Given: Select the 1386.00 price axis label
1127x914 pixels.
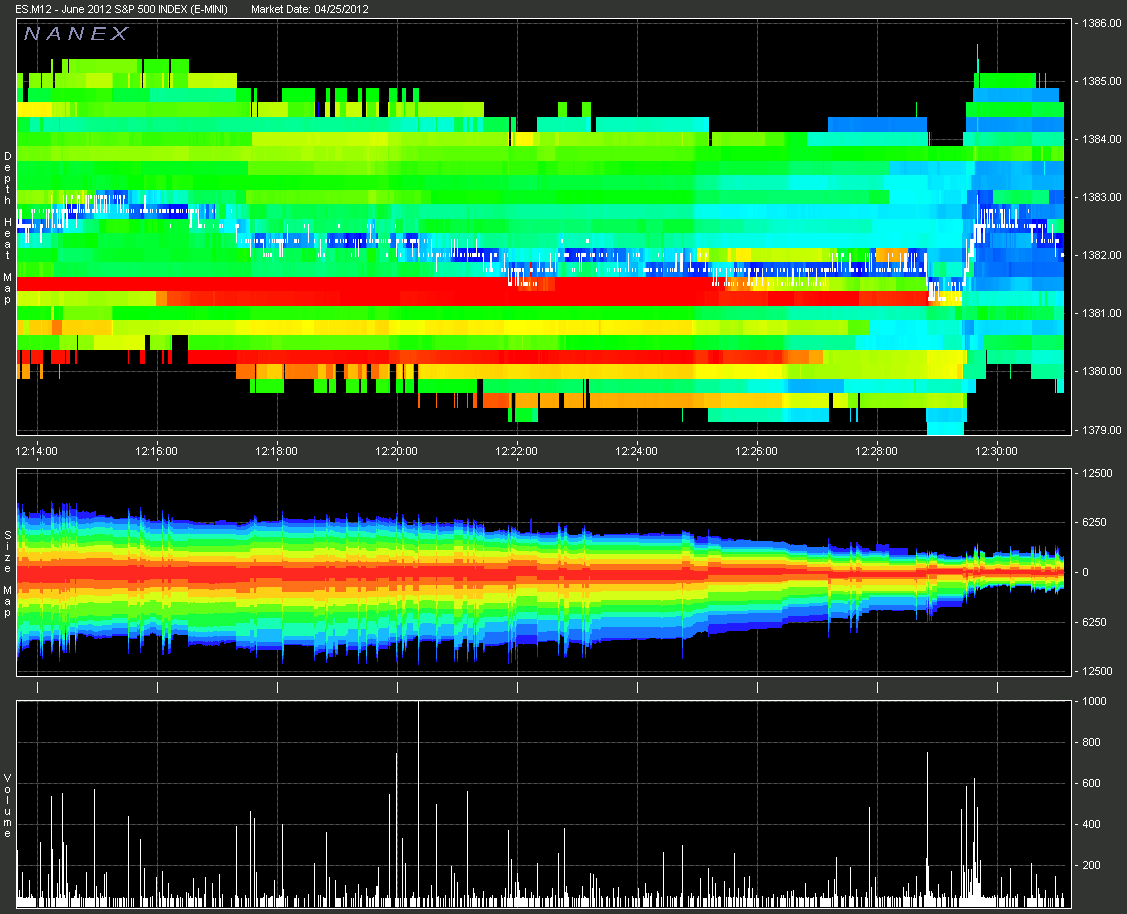Looking at the screenshot, I should coord(1102,23).
